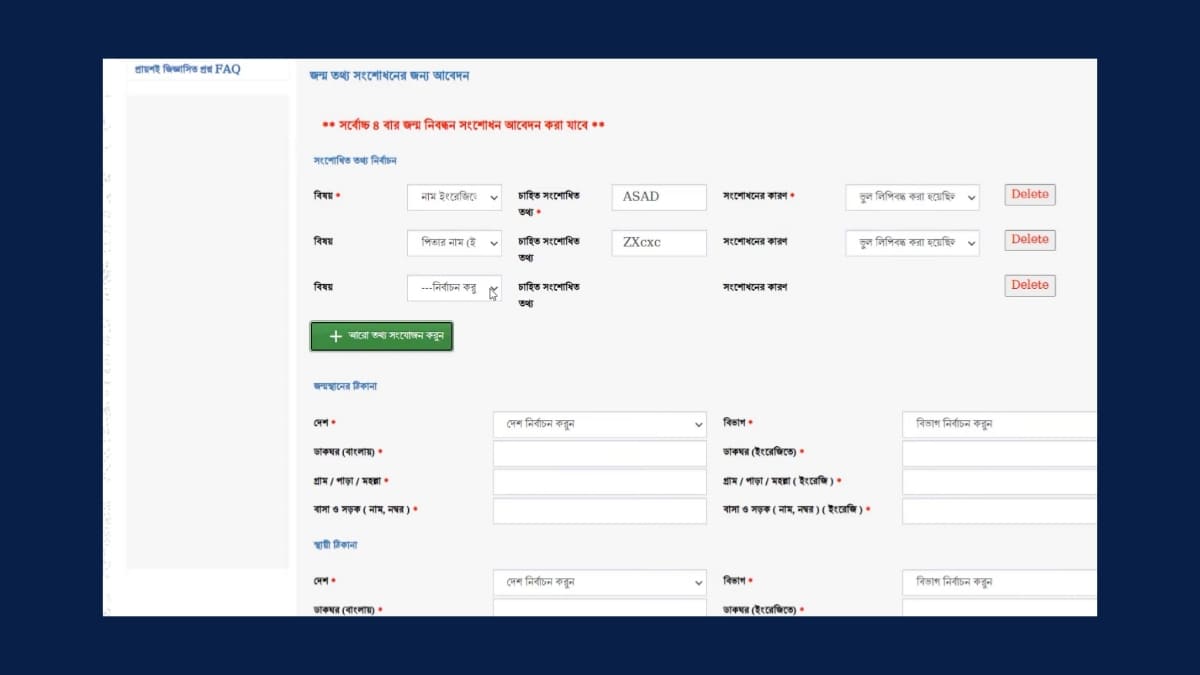Image resolution: width=1200 pixels, height=675 pixels.
Task: Click the birthplace ডাকঘর (ইংরেজিতে) input field
Action: (999, 453)
